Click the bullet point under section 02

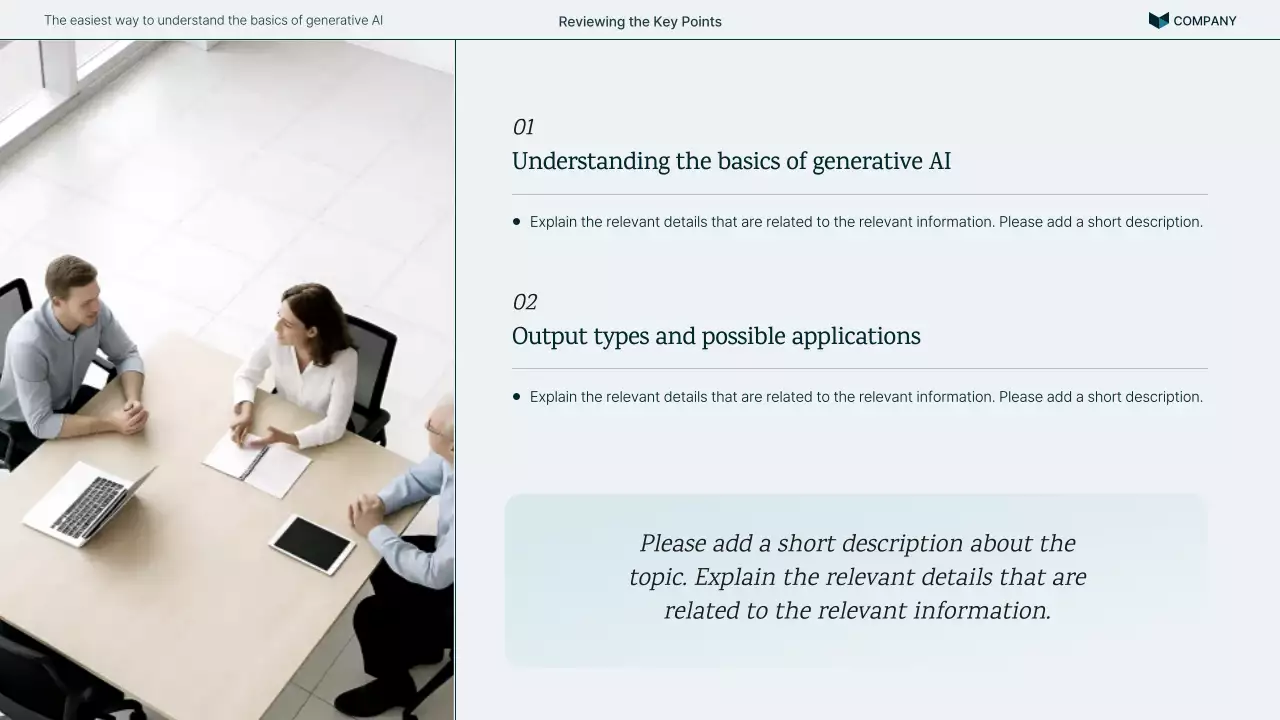pos(517,397)
